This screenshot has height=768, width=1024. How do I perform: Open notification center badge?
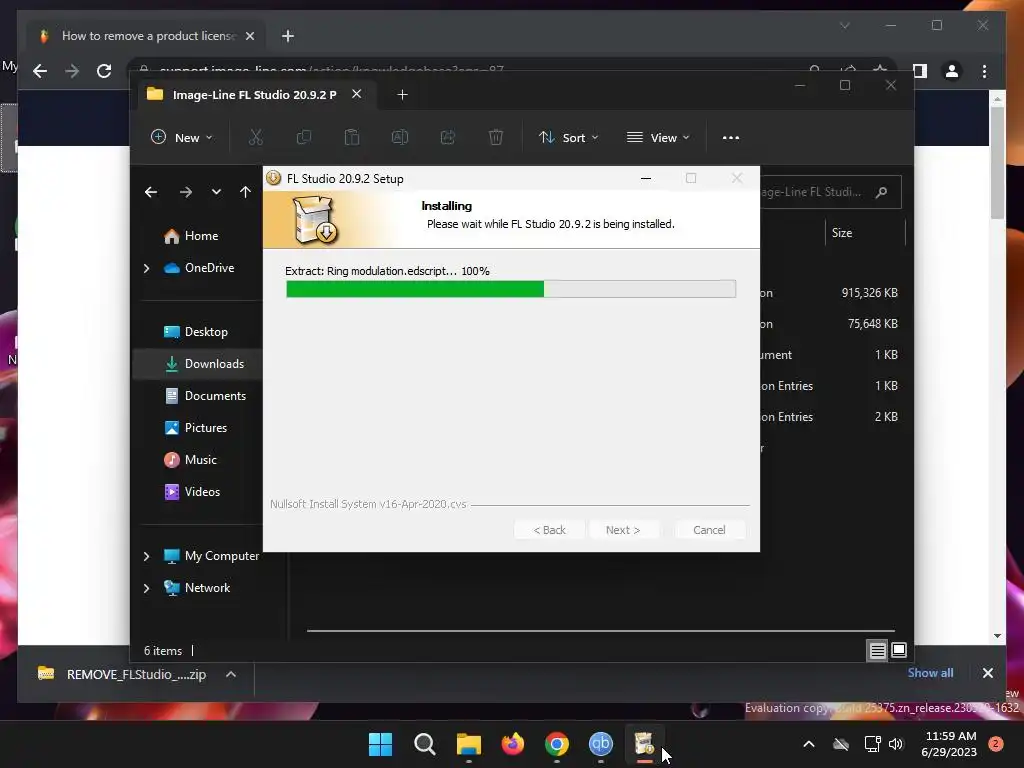pos(996,743)
